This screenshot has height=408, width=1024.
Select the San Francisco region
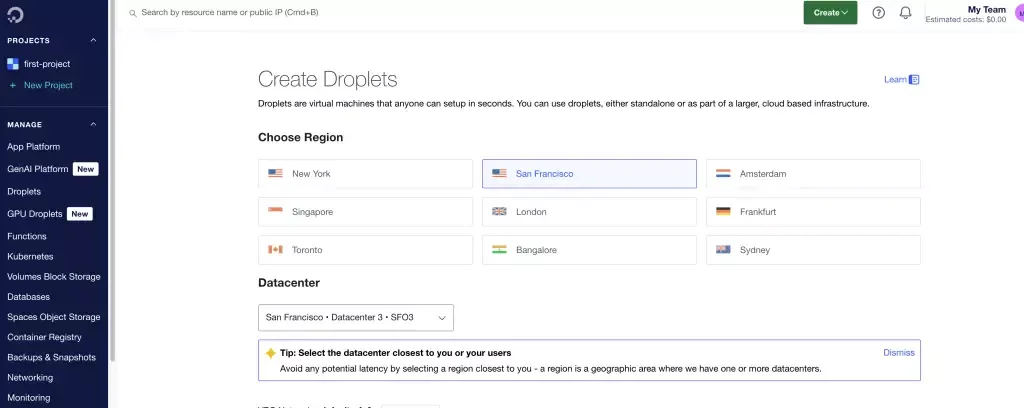(589, 174)
